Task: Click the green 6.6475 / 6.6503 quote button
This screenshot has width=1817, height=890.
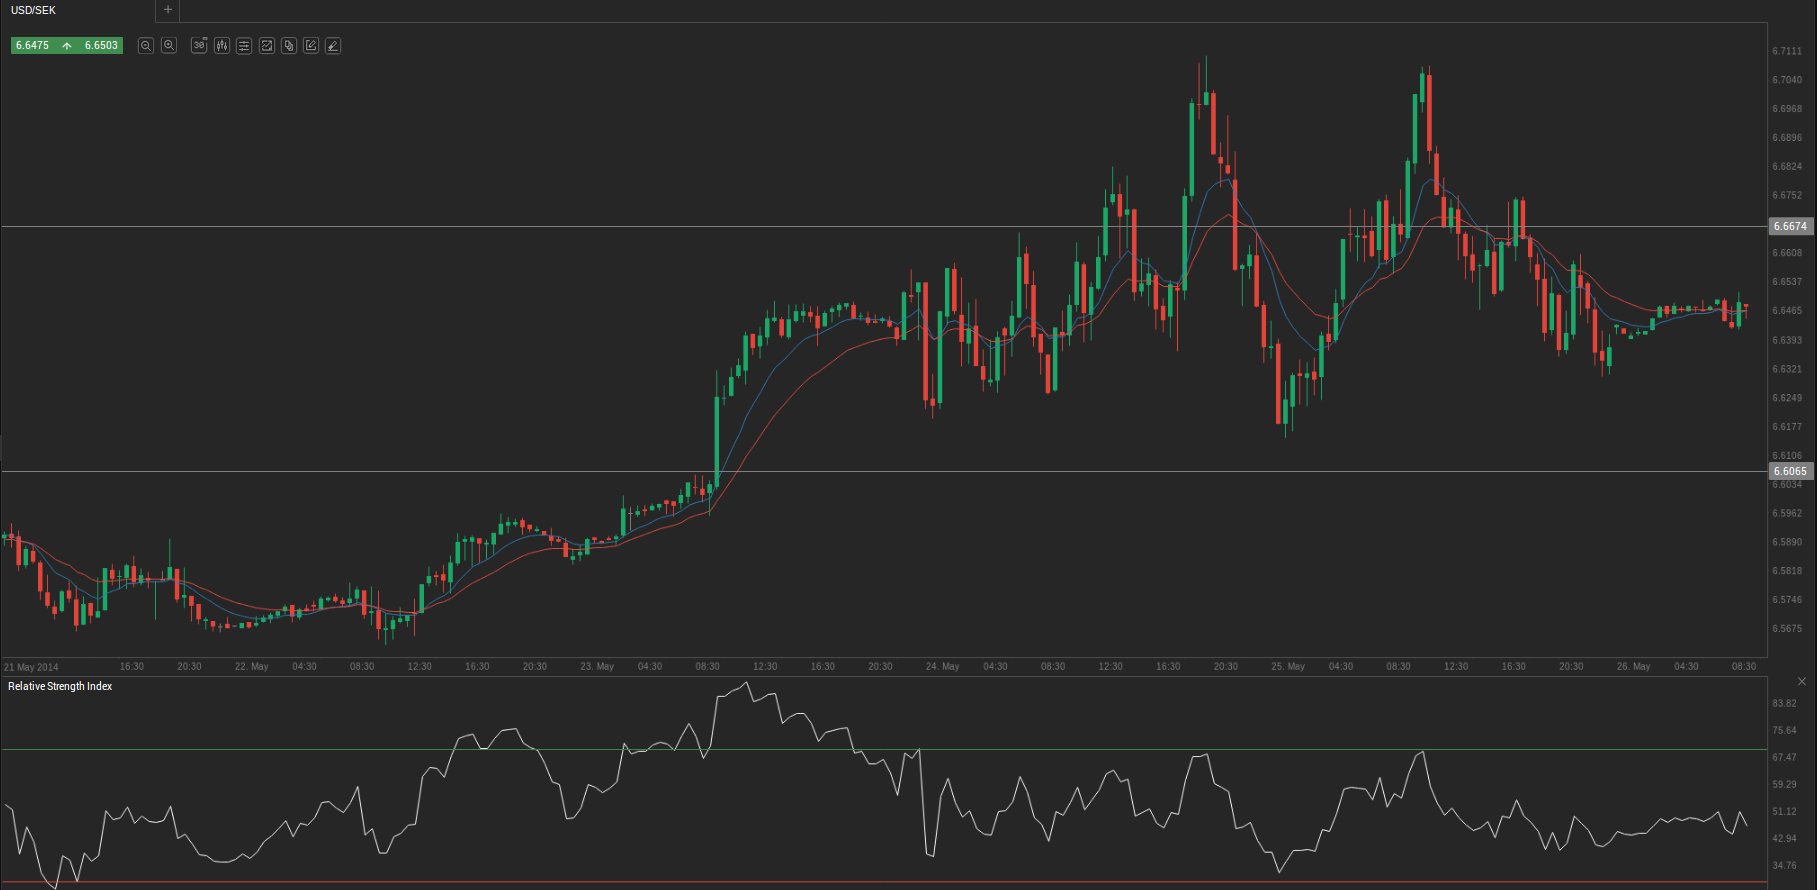Action: (x=66, y=46)
